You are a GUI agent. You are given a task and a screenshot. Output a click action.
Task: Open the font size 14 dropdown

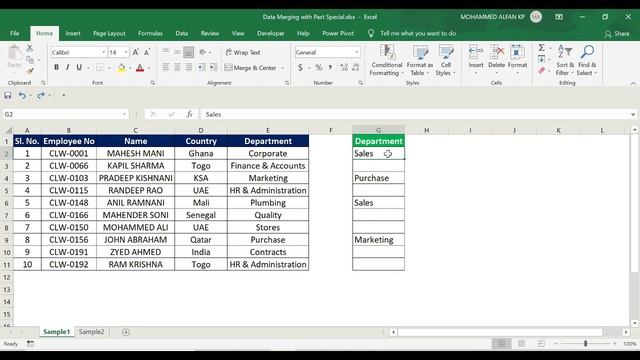126,52
